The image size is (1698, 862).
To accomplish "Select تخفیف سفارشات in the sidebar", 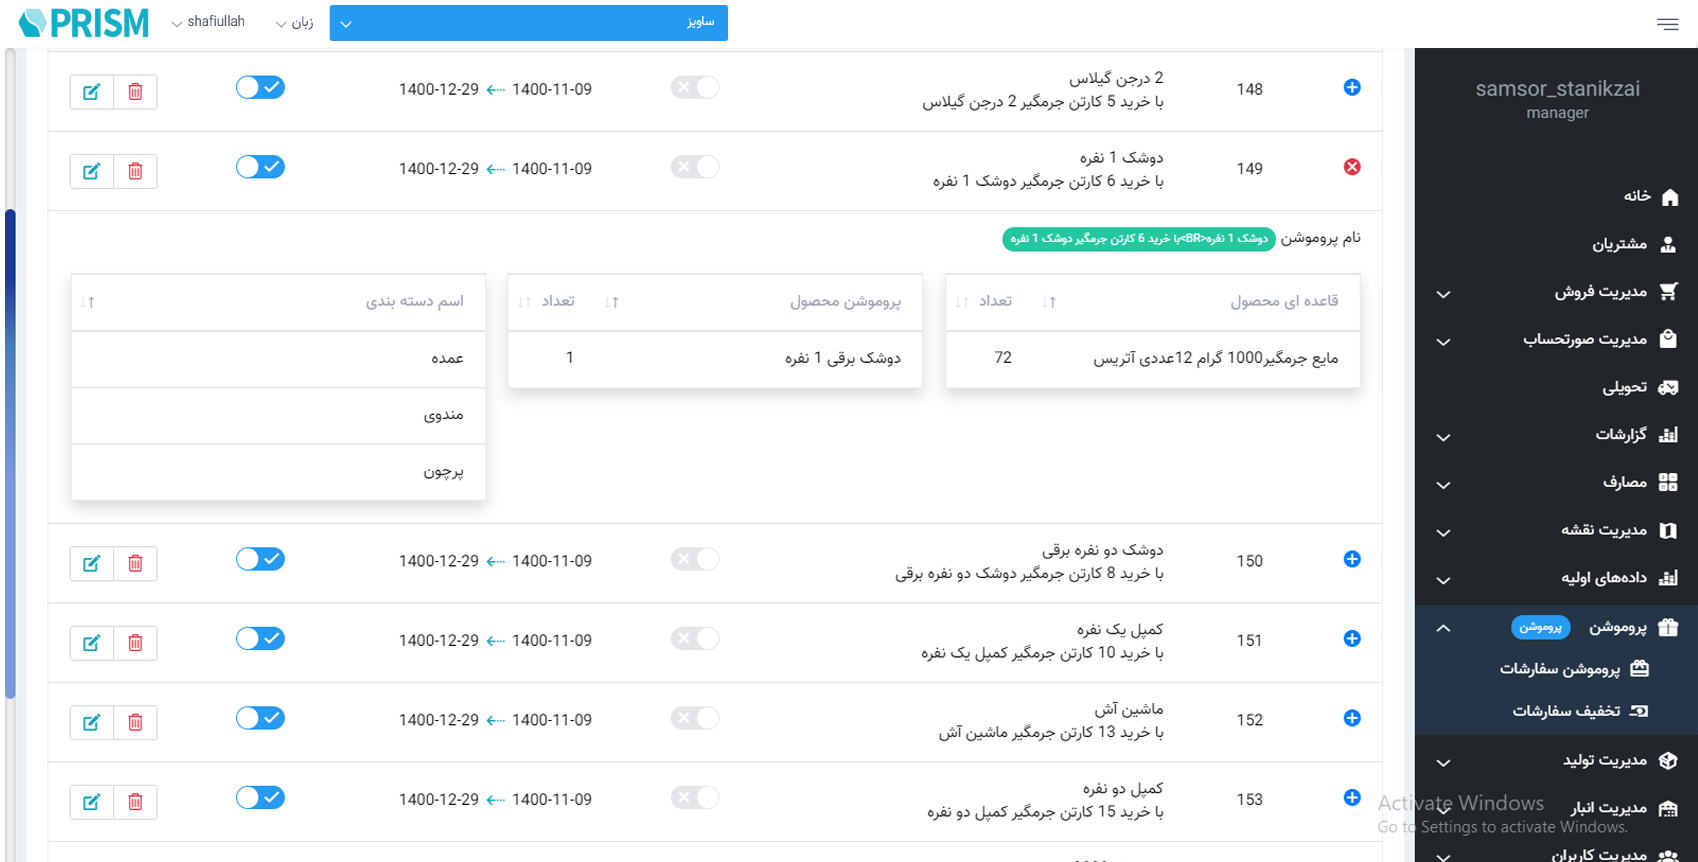I will coord(1566,711).
